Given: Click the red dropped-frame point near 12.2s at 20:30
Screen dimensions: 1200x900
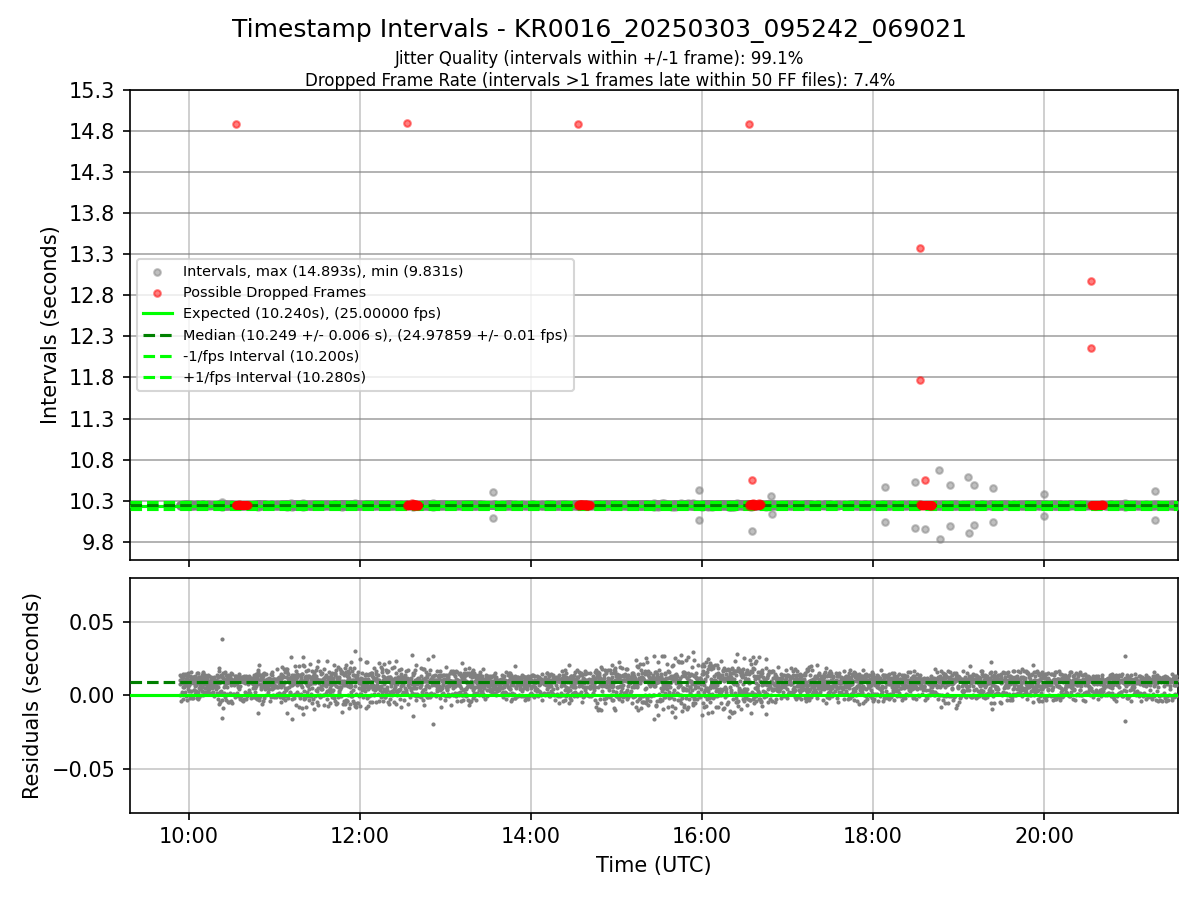Looking at the screenshot, I should pos(1091,348).
